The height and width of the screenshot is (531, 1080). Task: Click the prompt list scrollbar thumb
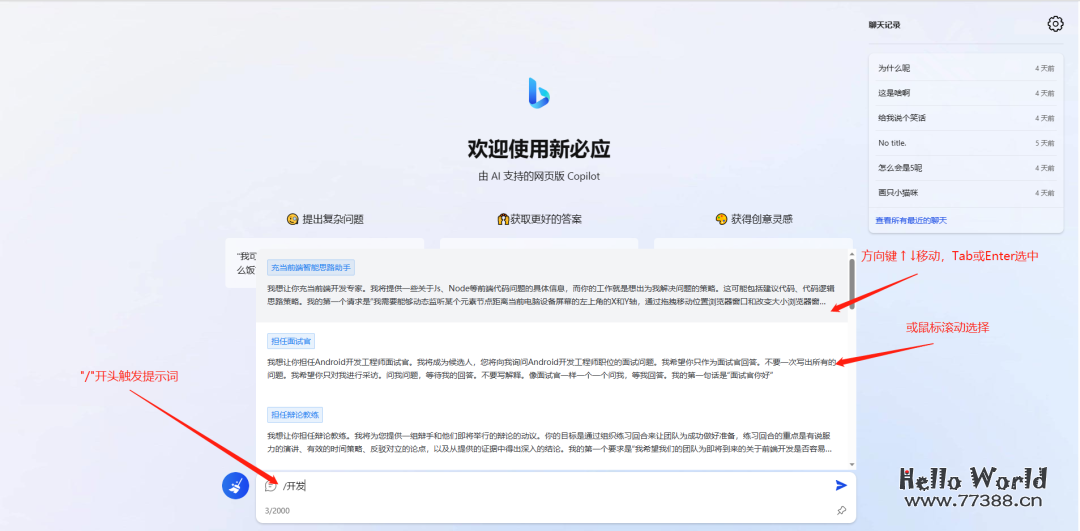(852, 284)
